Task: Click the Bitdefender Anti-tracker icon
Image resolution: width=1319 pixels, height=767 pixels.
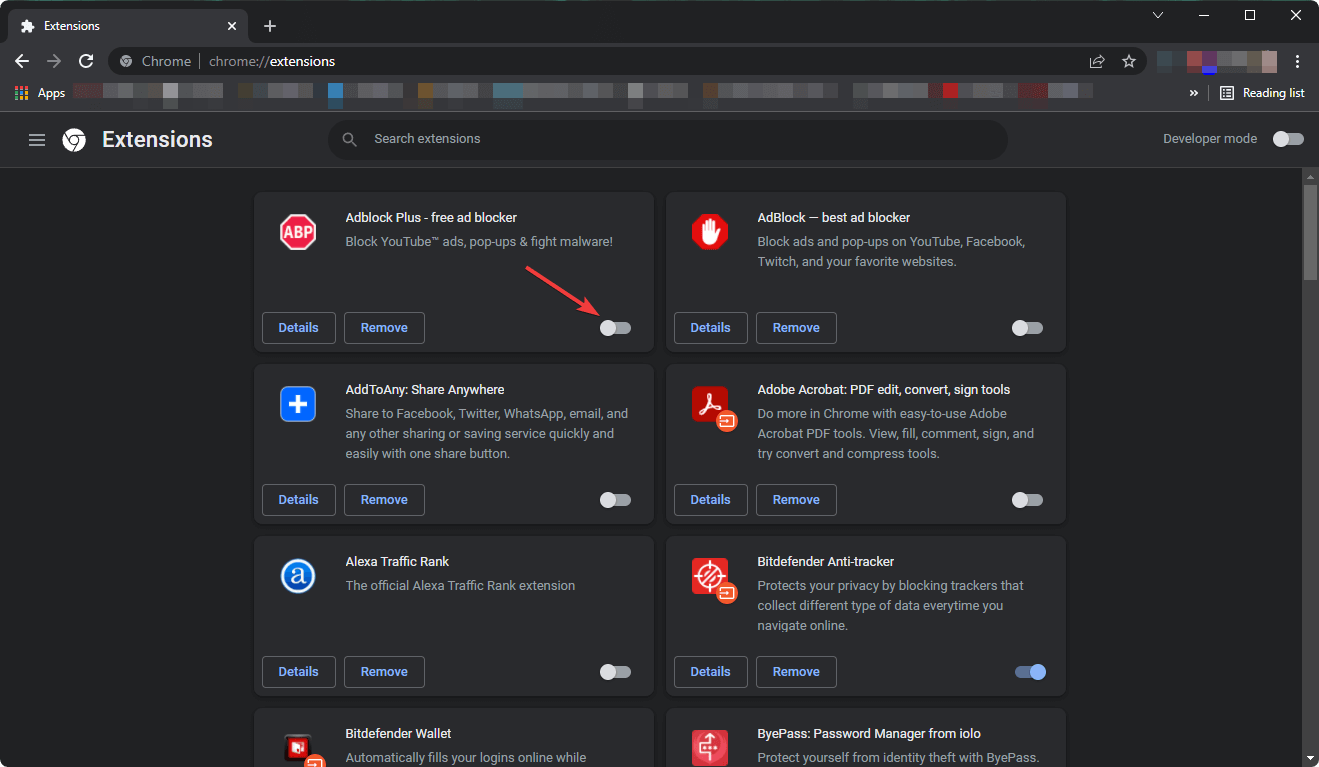Action: 714,580
